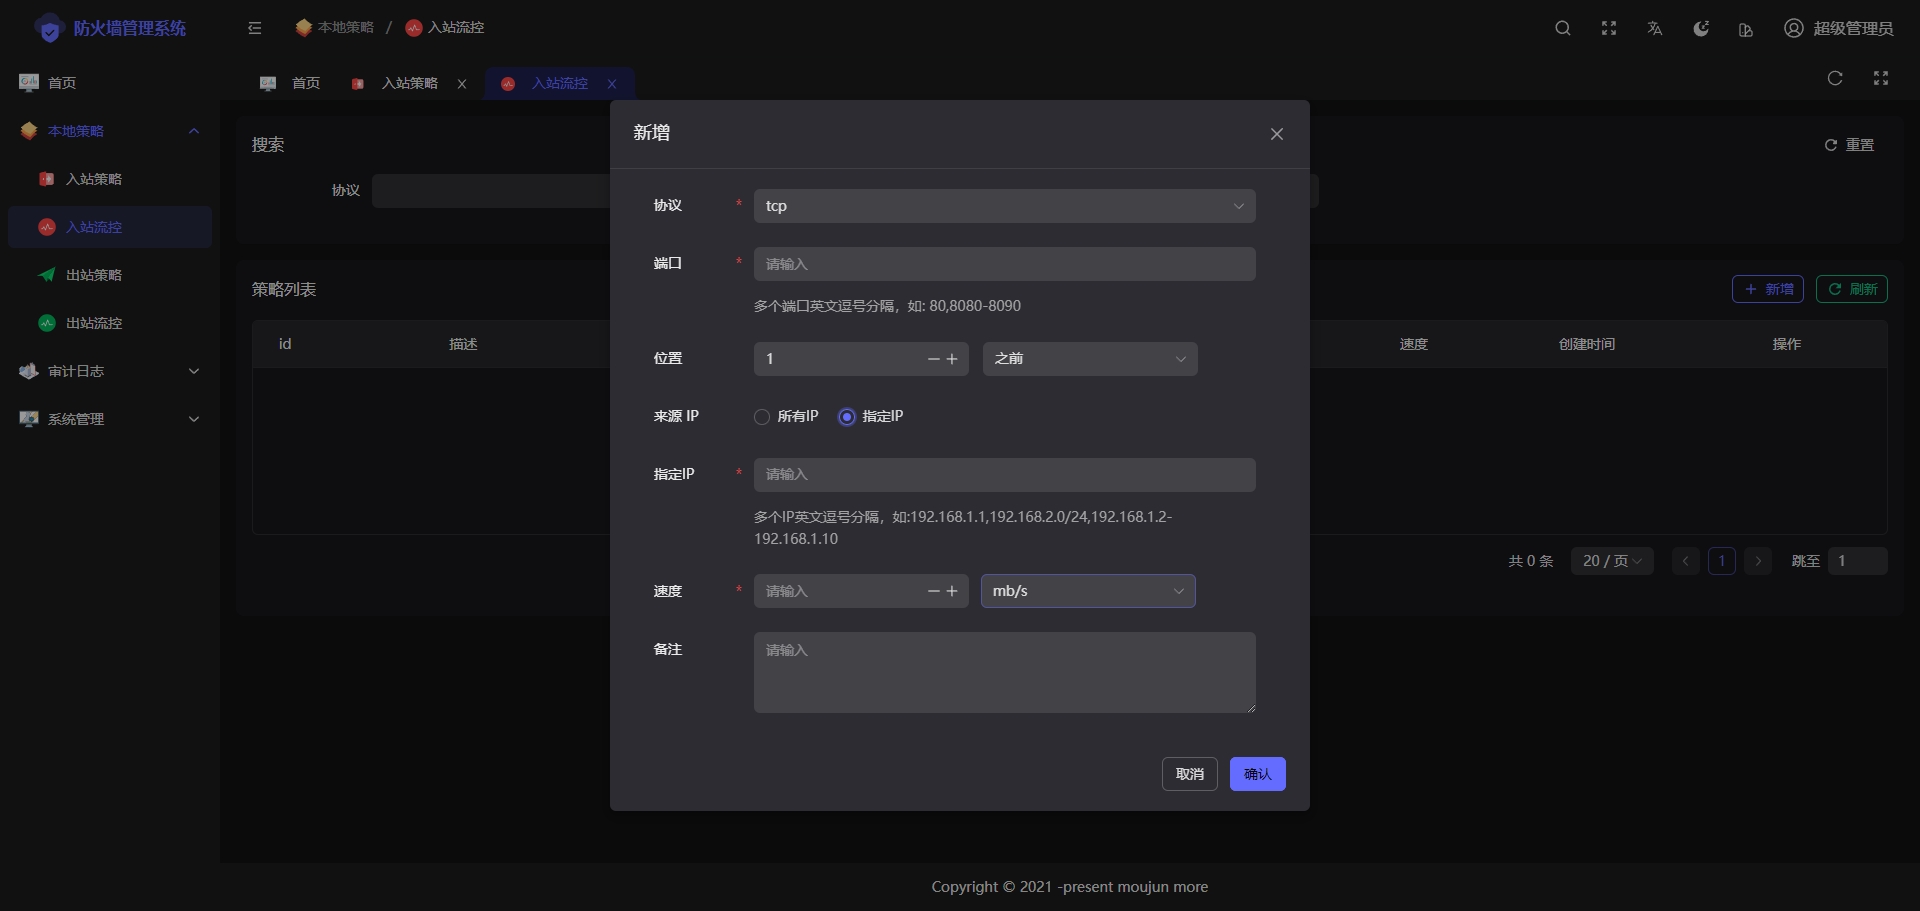Decrease the 速度 value with minus
This screenshot has height=911, width=1920.
click(933, 591)
